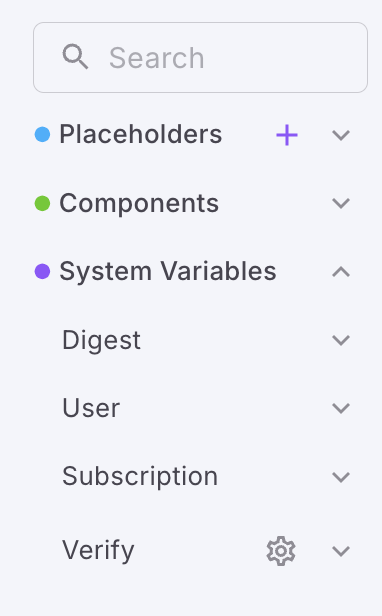Open the Digest item label

tap(101, 340)
